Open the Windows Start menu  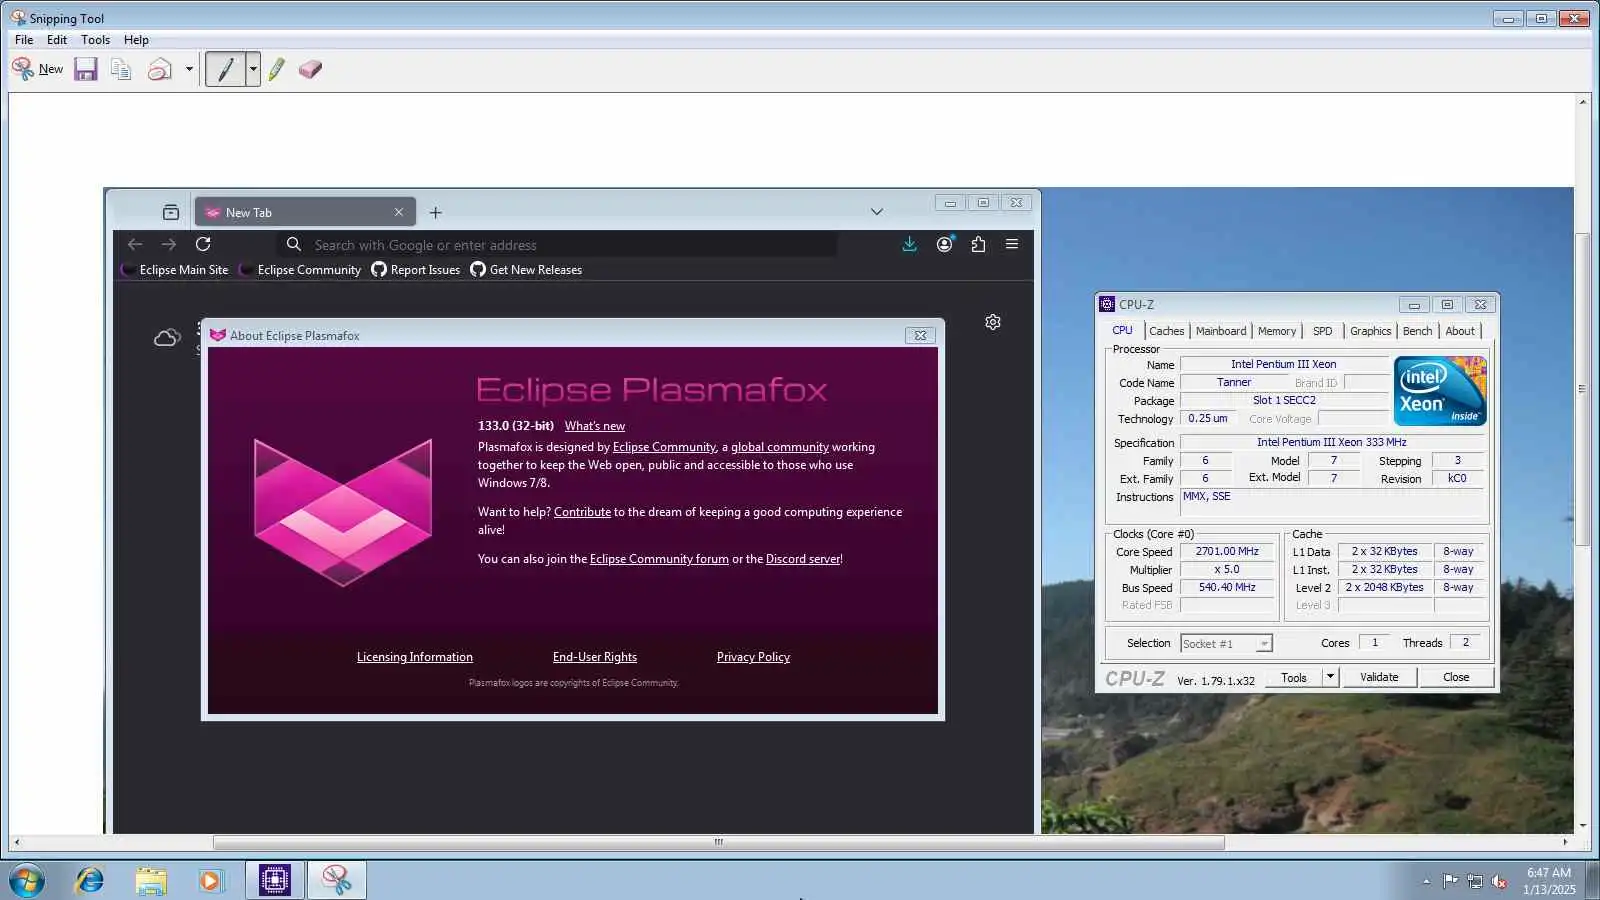pos(27,880)
